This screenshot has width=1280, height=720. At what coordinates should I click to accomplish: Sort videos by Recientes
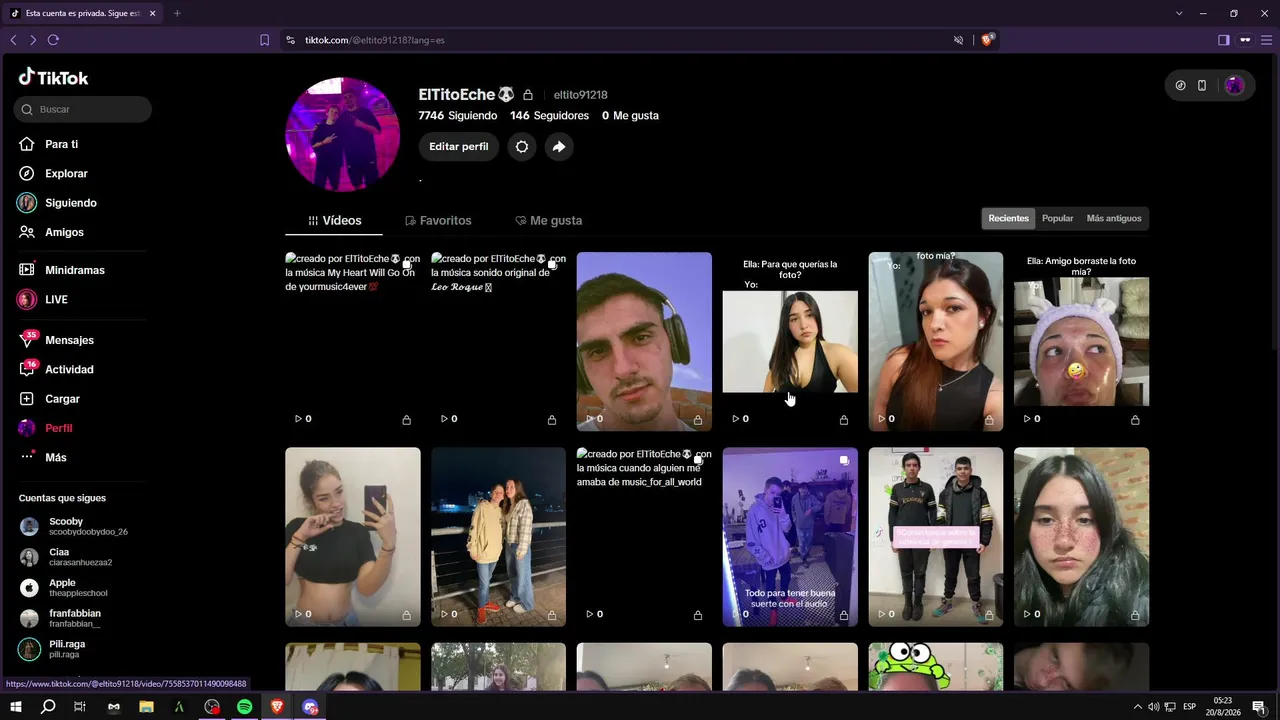point(1008,218)
